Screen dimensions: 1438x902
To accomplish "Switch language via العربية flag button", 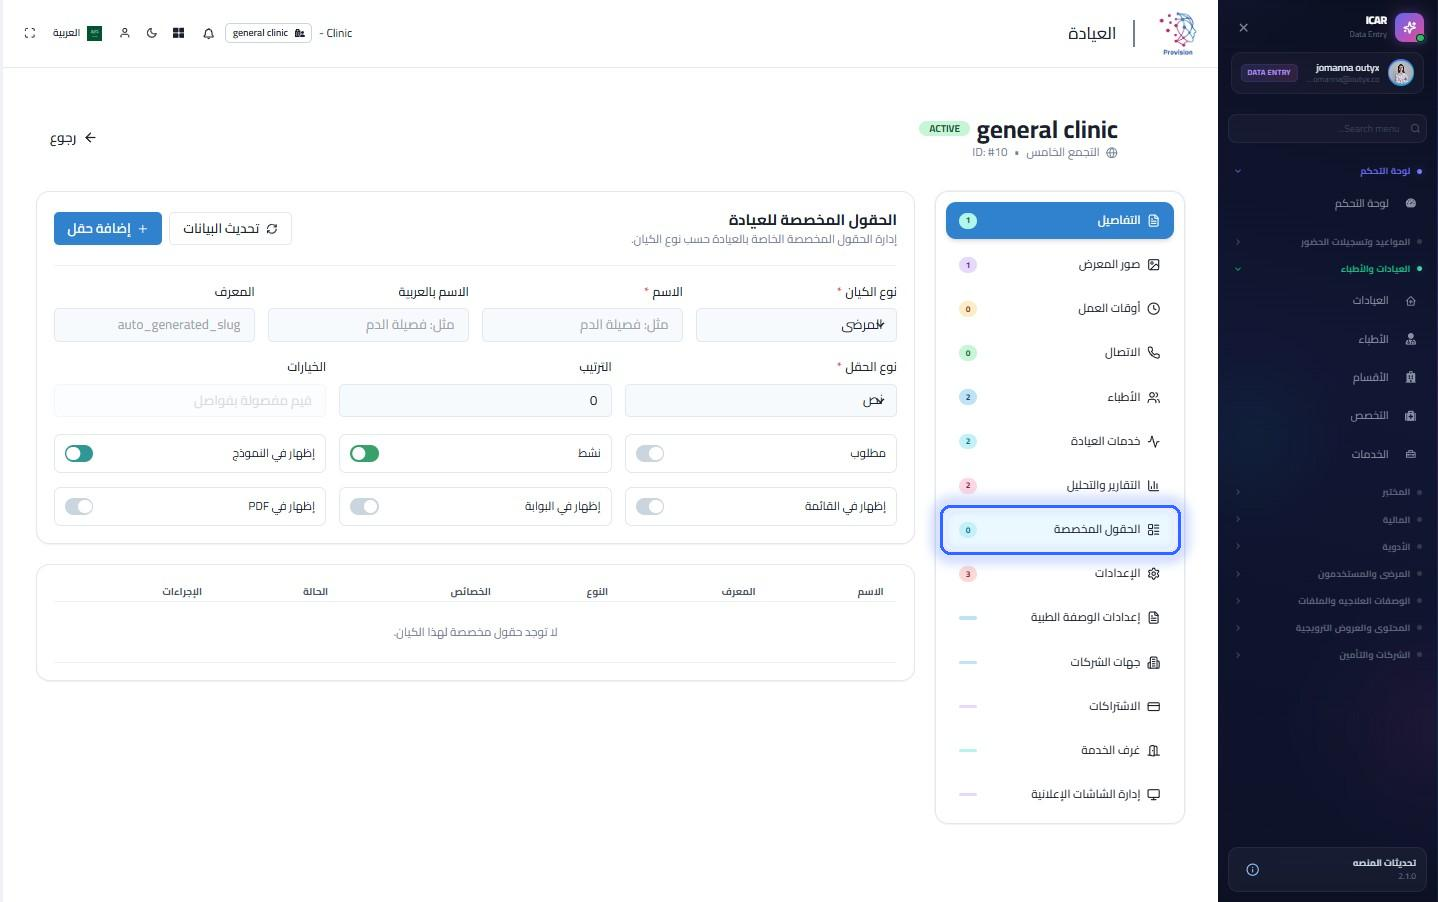I will pyautogui.click(x=77, y=33).
